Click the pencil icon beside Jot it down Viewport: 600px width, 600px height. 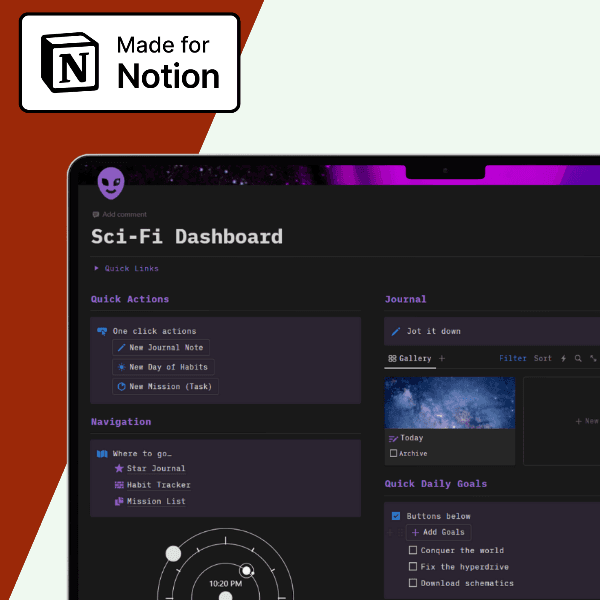tap(396, 331)
